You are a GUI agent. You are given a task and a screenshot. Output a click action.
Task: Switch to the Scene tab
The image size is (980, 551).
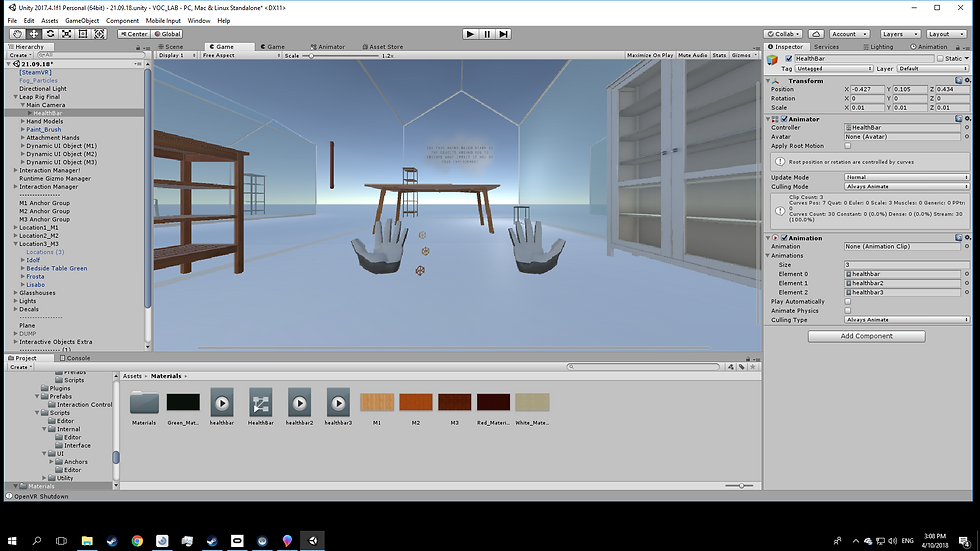(x=171, y=47)
